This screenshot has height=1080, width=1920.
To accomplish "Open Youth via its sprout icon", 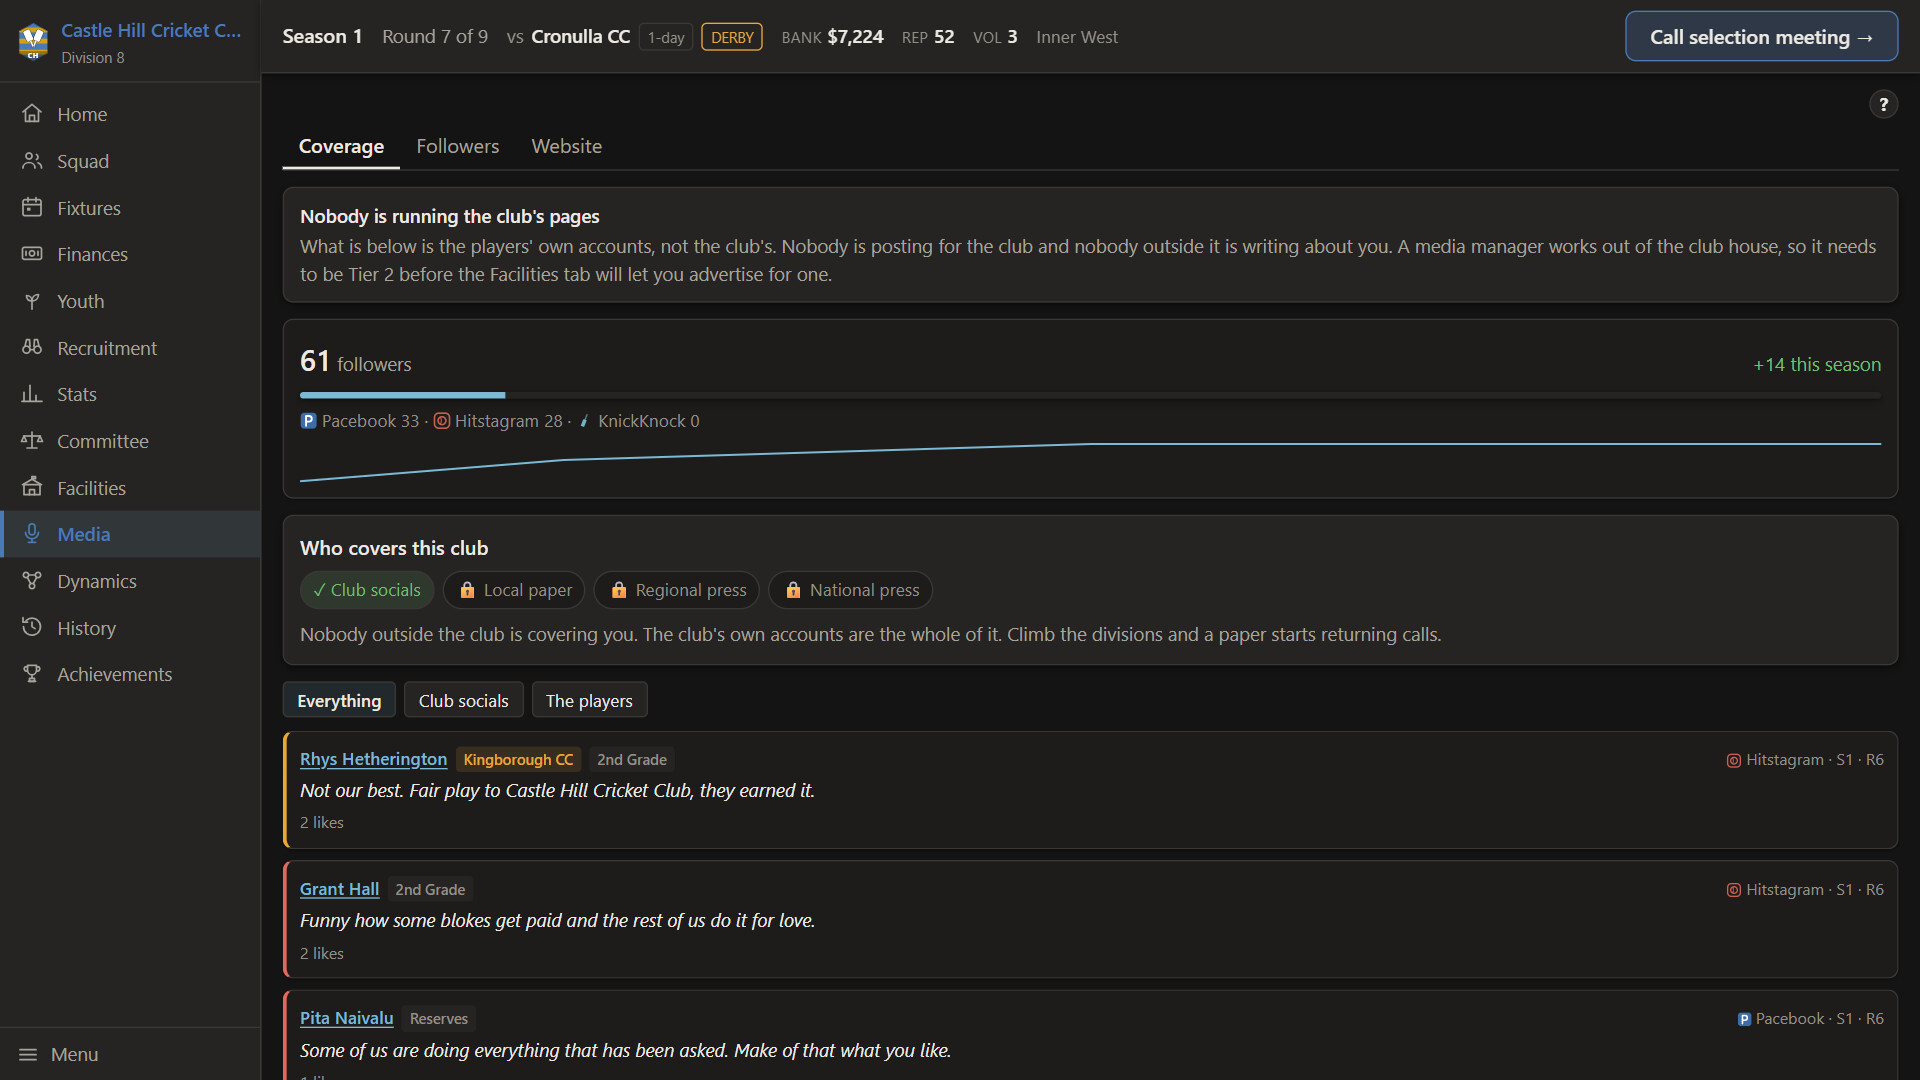I will (x=32, y=301).
